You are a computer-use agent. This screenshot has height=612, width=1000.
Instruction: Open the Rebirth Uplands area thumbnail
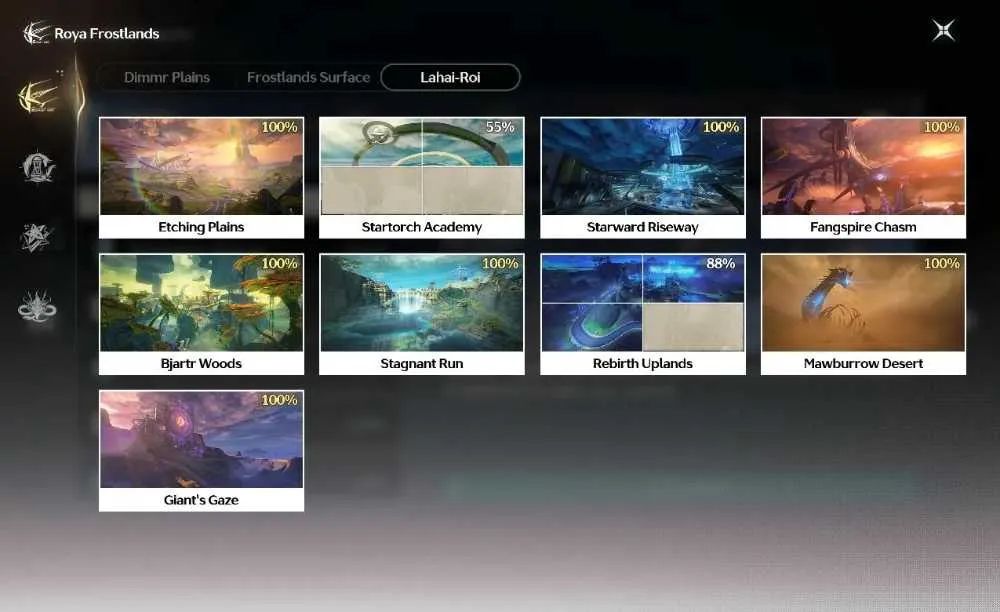pos(643,303)
